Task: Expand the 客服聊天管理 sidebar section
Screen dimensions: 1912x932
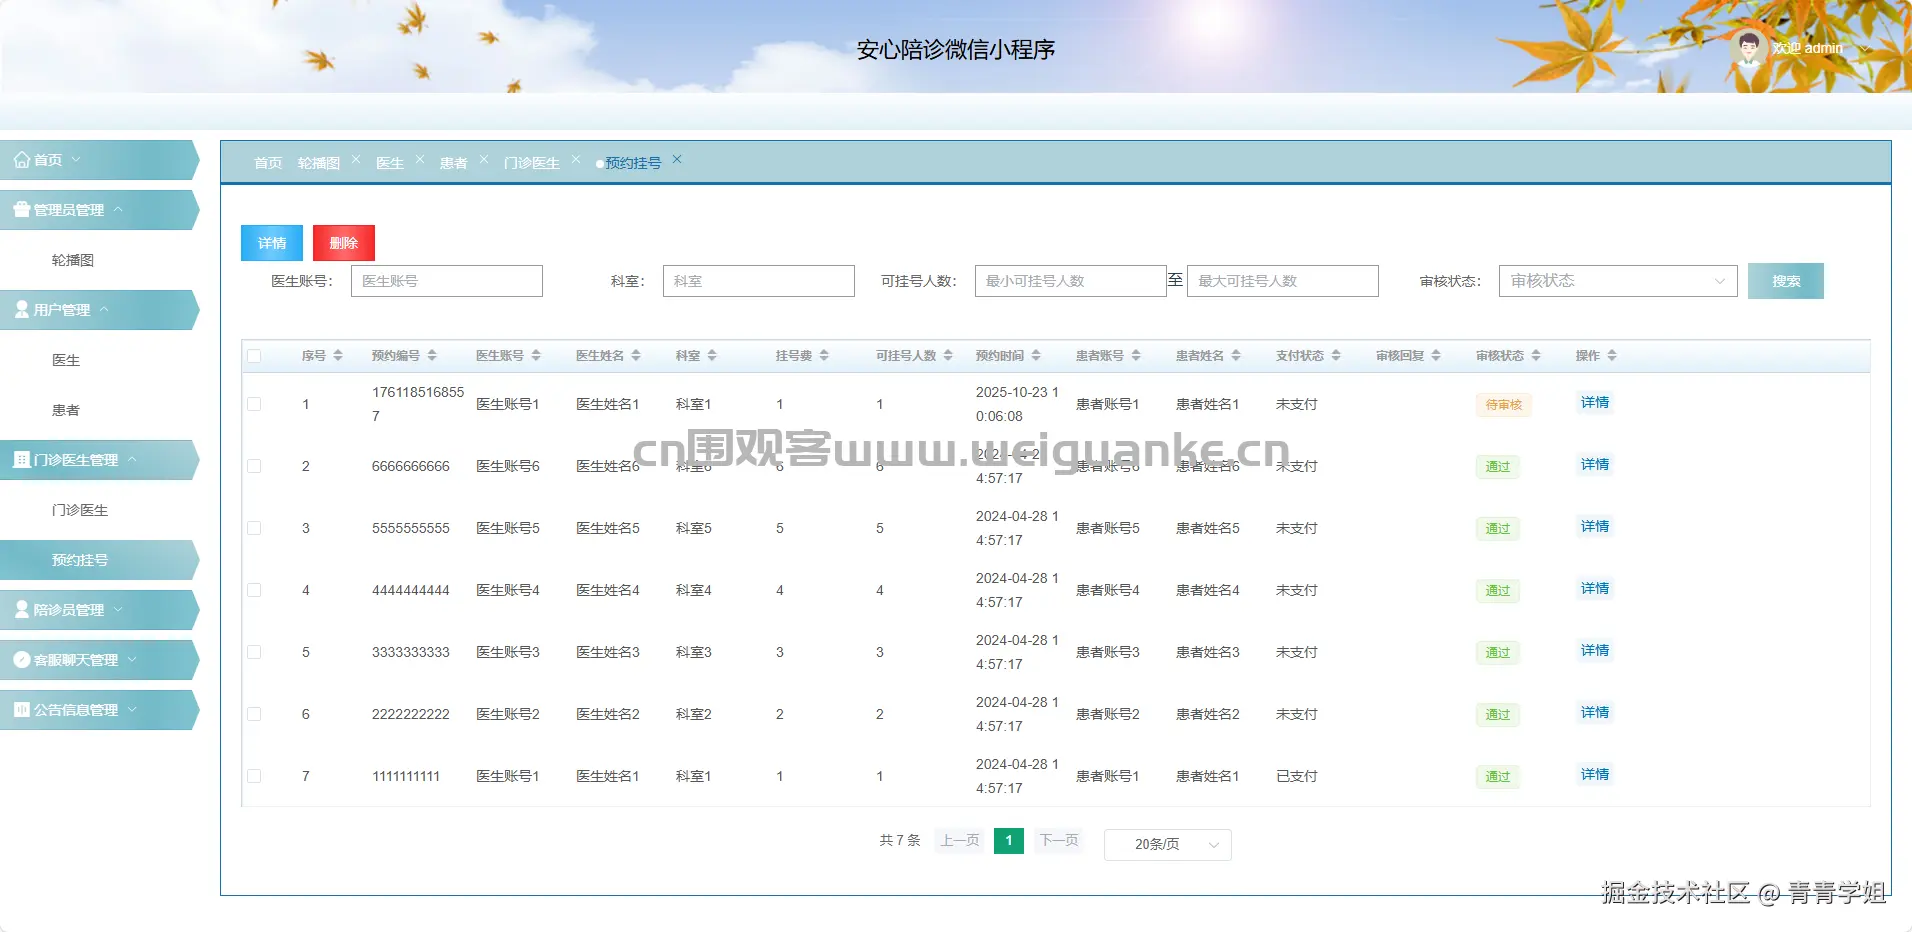Action: click(132, 660)
